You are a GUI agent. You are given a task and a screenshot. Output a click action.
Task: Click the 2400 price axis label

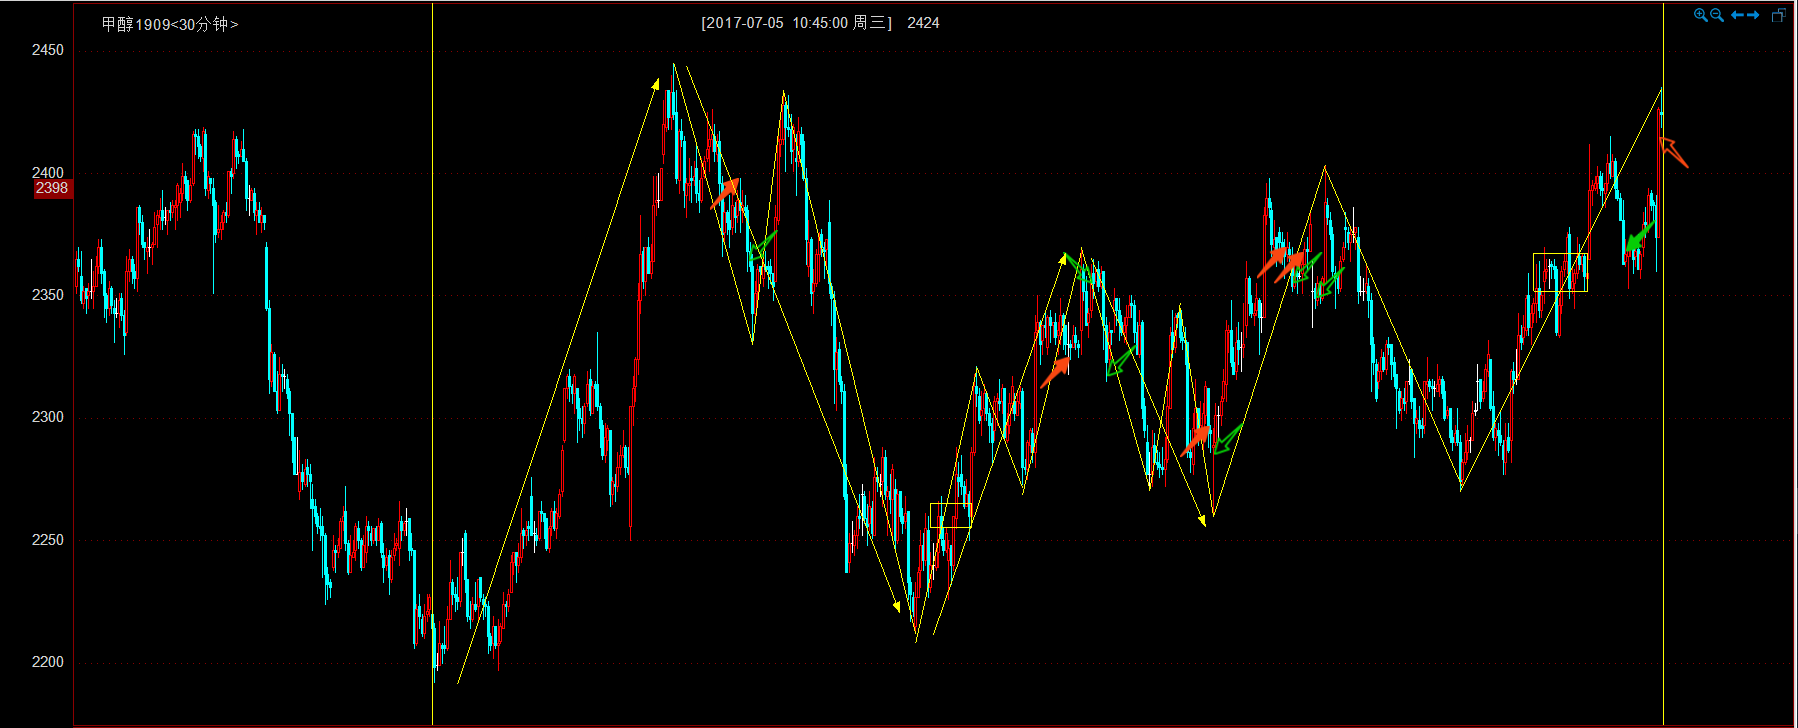tap(47, 172)
